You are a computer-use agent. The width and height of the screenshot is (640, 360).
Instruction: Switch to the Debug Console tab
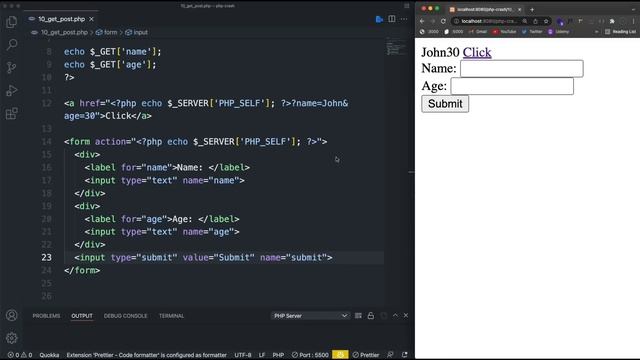pos(125,316)
